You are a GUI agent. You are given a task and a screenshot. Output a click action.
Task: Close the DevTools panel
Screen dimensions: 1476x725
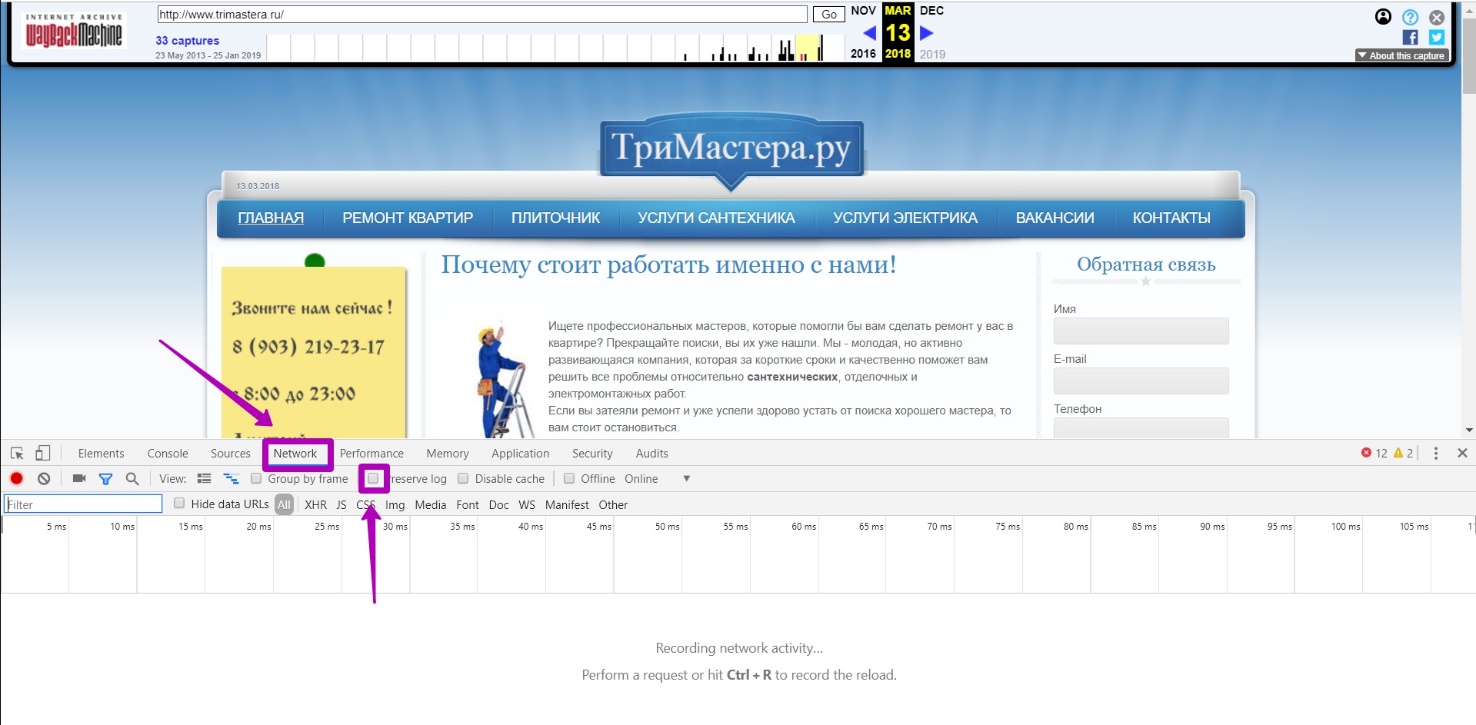pos(1462,454)
